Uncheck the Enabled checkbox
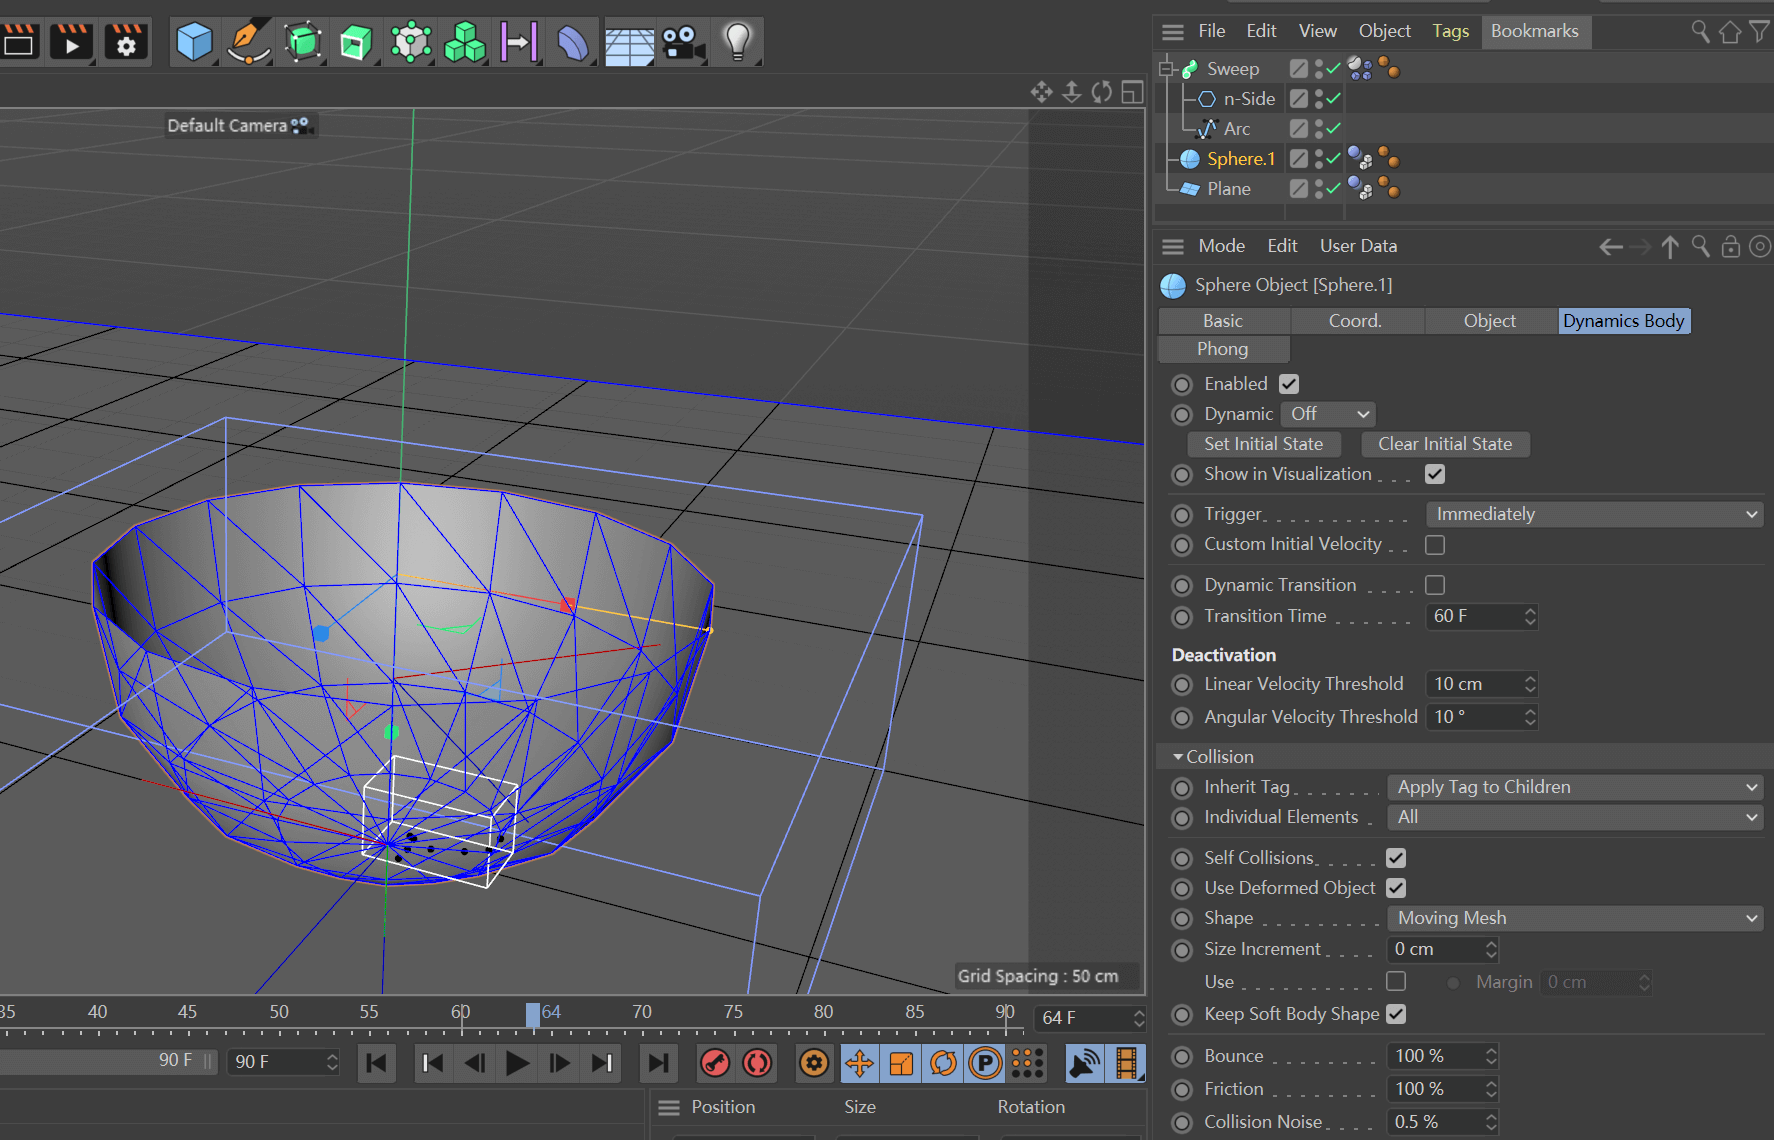Screen dimensions: 1774x1140 (x=1289, y=384)
